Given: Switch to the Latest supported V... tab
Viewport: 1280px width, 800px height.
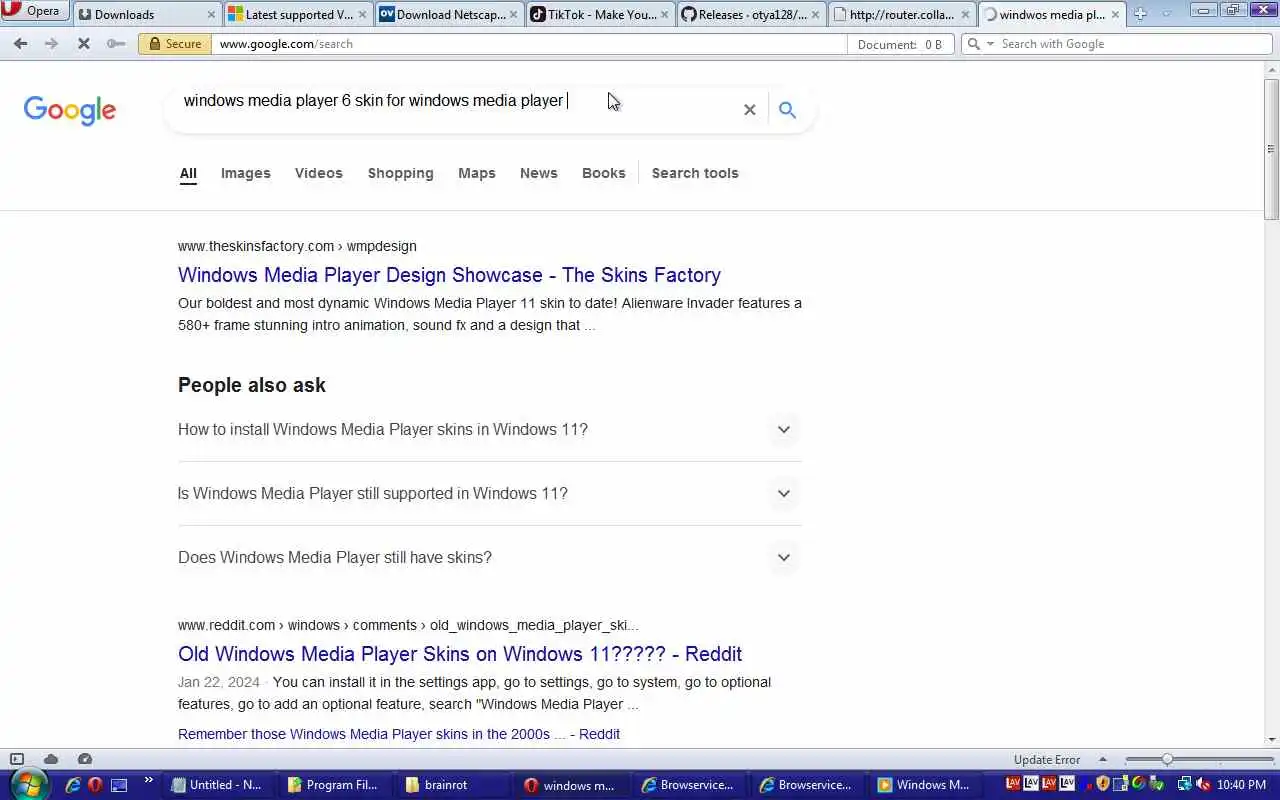Looking at the screenshot, I should point(298,14).
